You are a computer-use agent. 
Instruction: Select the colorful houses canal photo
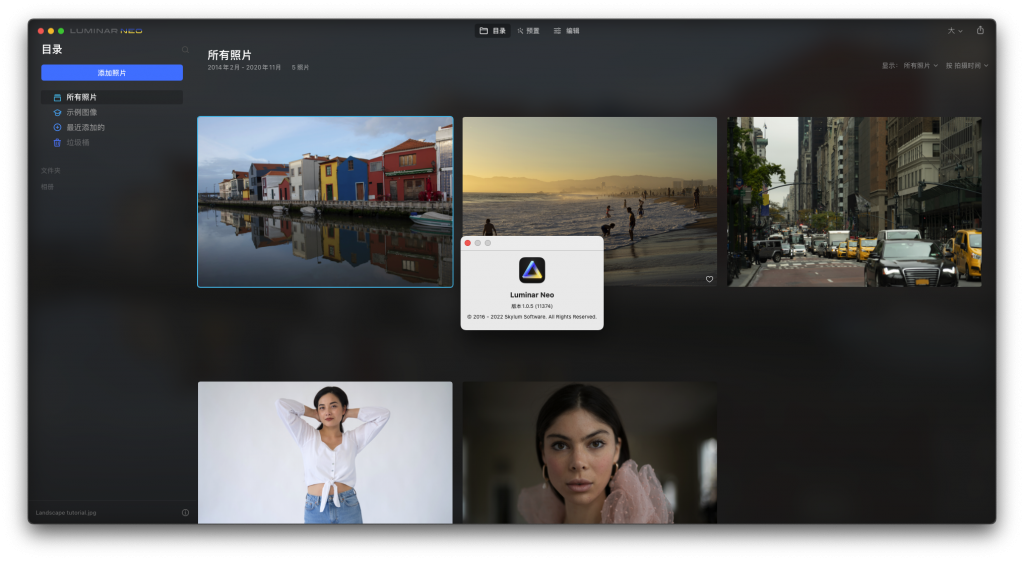(x=325, y=202)
